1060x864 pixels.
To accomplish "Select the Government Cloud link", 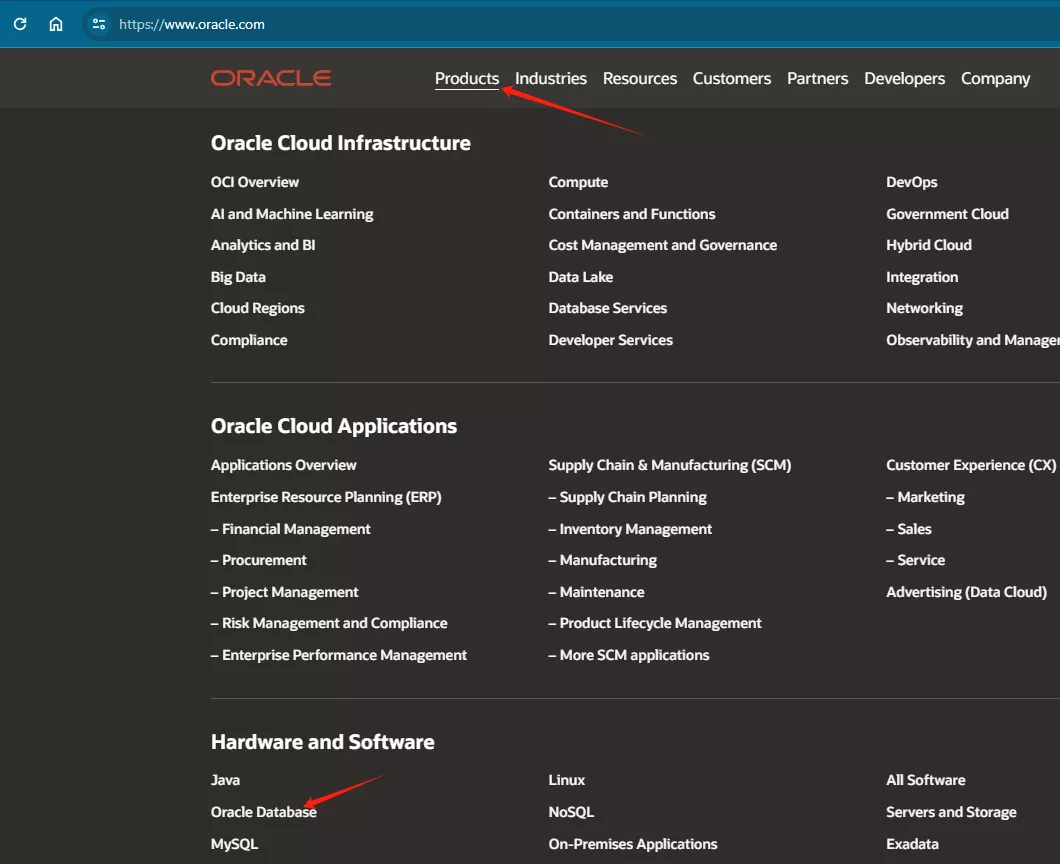I will pos(947,214).
